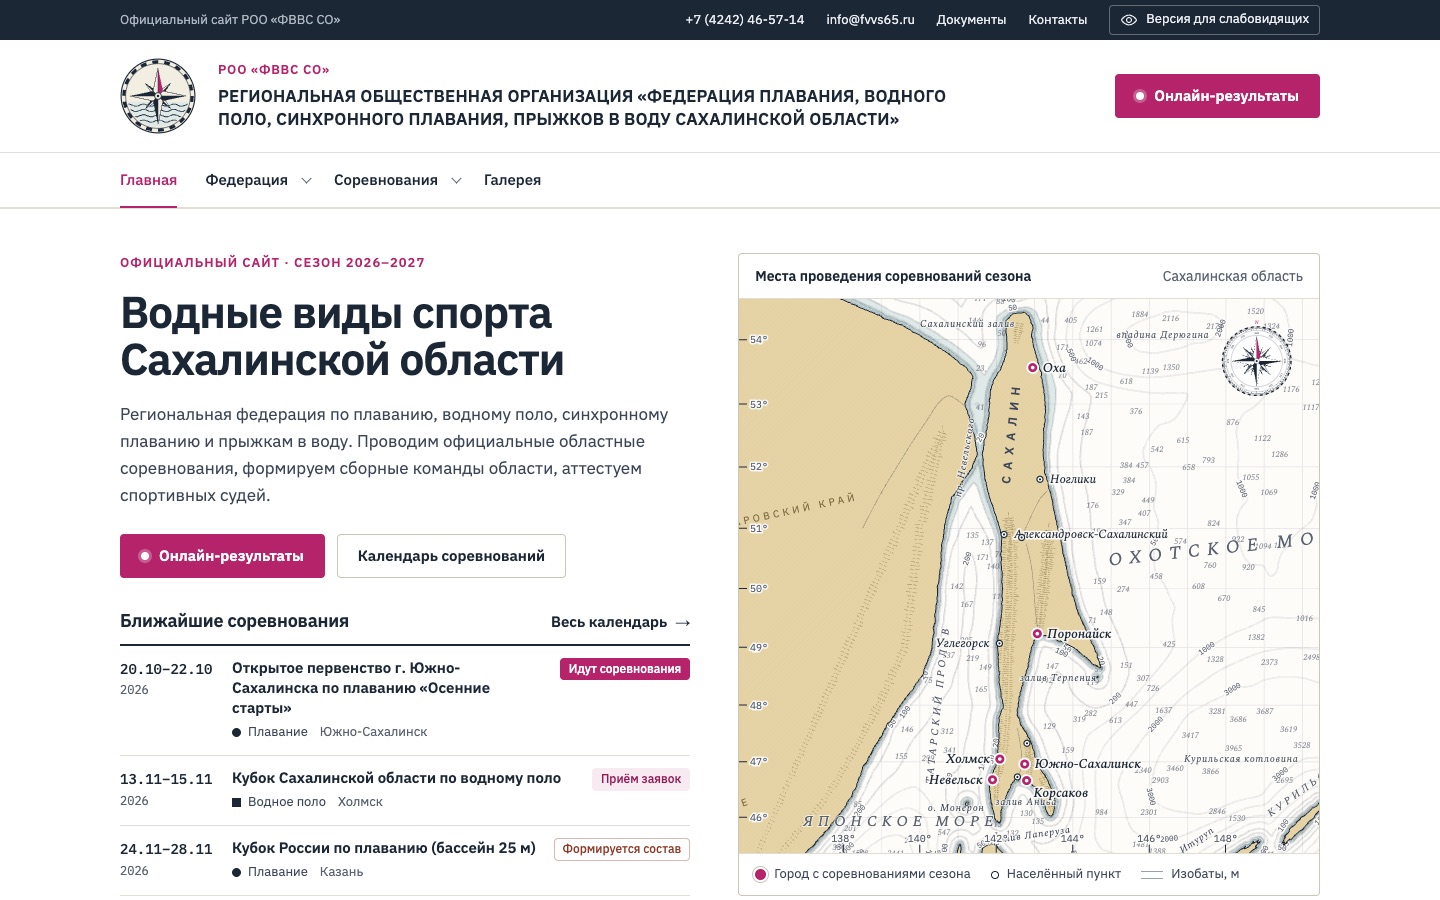This screenshot has width=1440, height=900.
Task: Call the phone number +7 (4242) 46-57-14
Action: coord(744,20)
